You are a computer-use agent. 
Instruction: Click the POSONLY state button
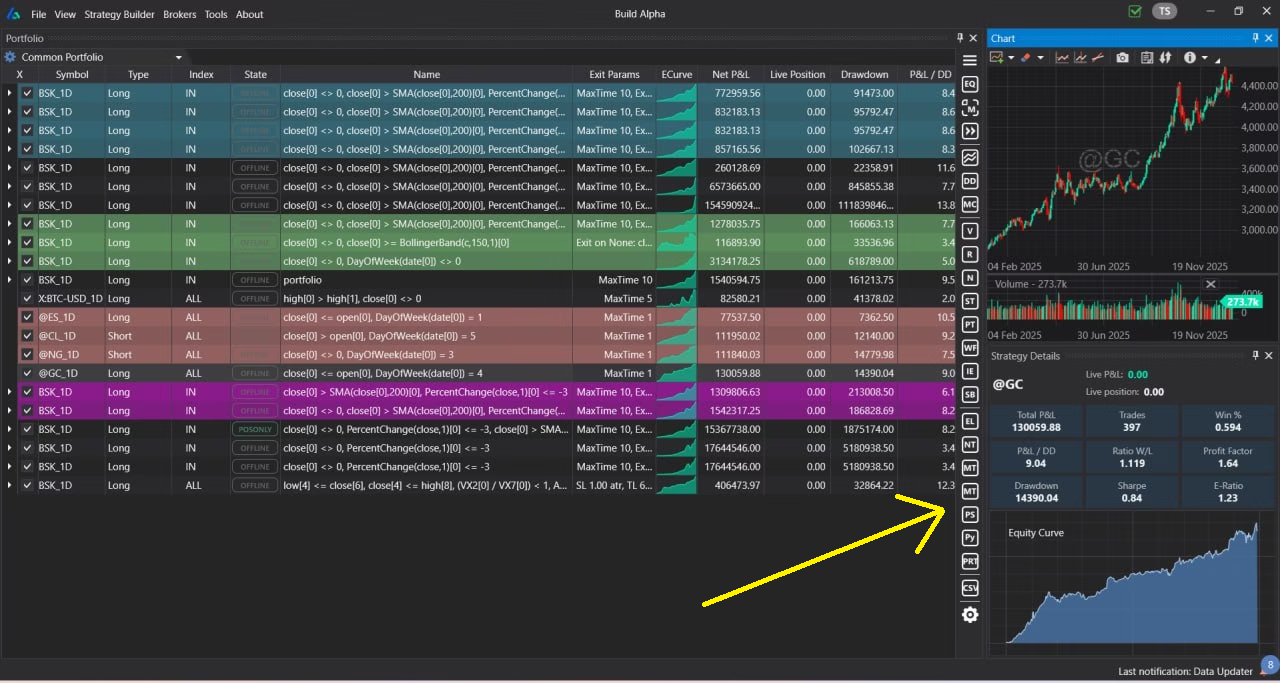click(x=255, y=429)
